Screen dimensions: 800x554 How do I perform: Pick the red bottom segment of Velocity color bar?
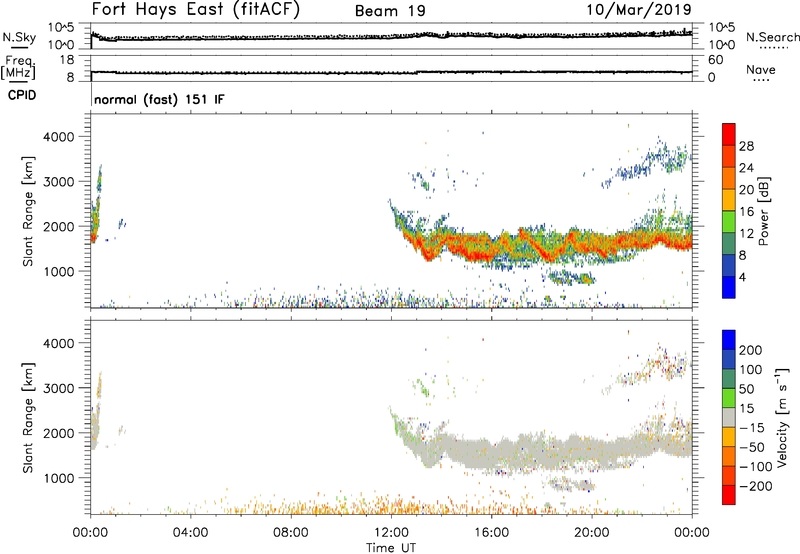click(x=729, y=495)
